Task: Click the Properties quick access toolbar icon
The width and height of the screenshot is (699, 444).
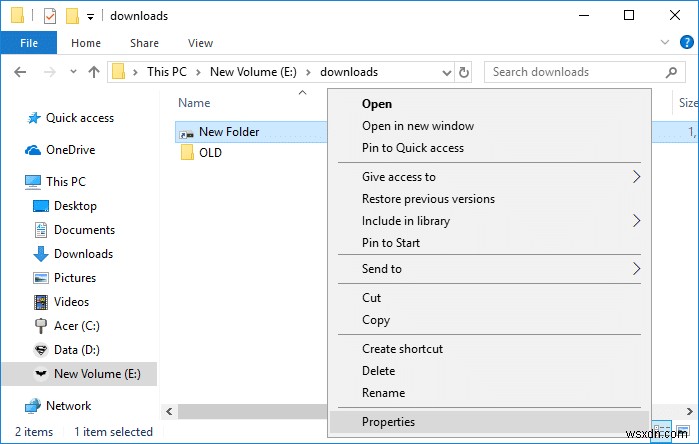Action: click(49, 16)
